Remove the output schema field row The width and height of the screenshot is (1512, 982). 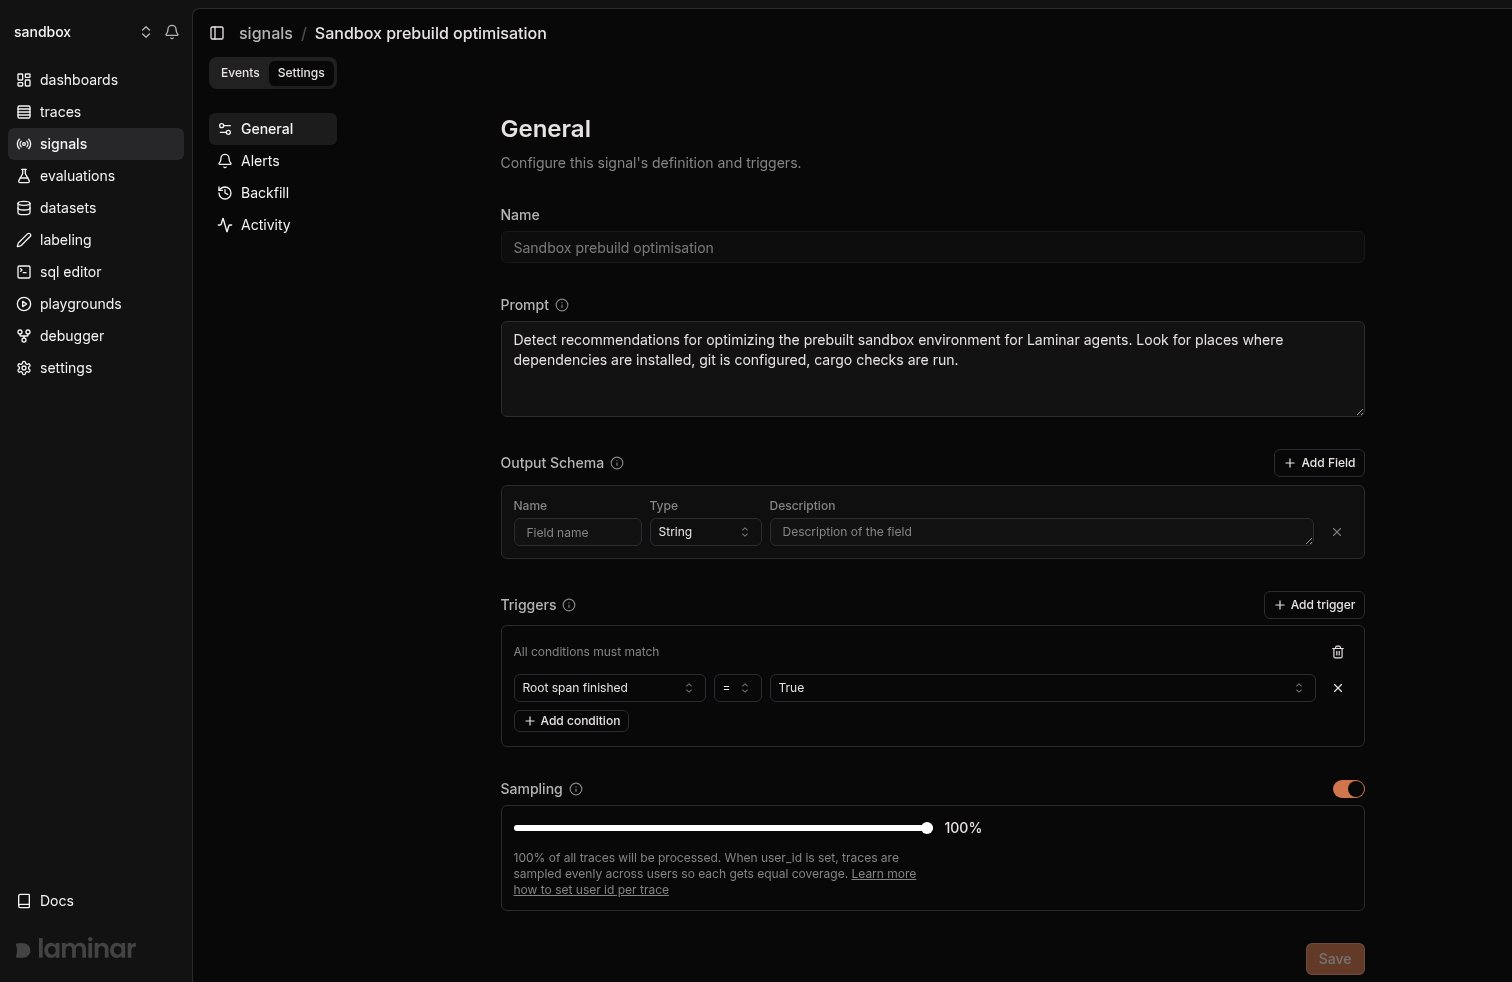pyautogui.click(x=1337, y=532)
